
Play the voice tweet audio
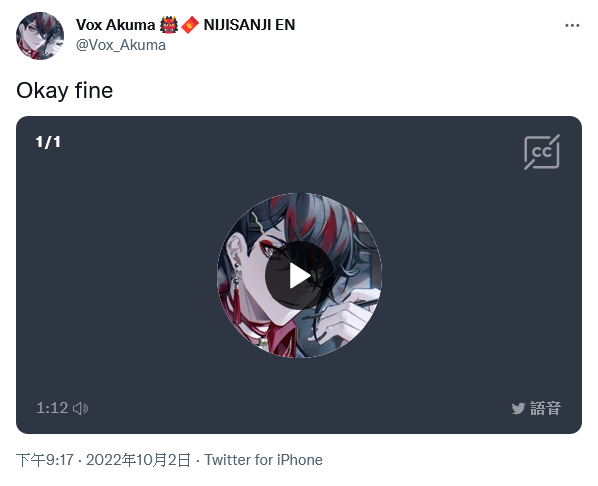pos(299,275)
